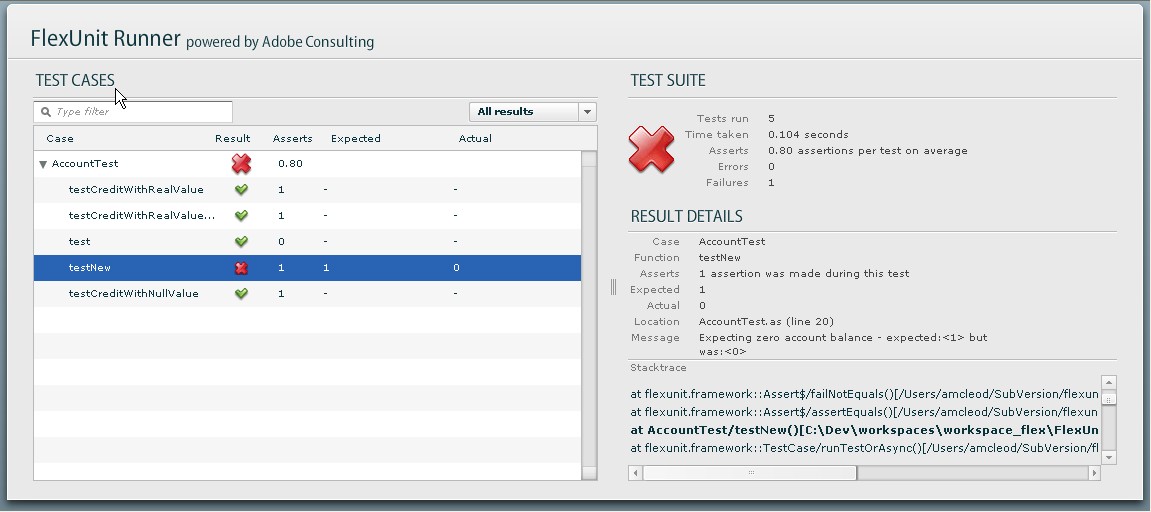Click the Expecting zero account balance message
The width and height of the screenshot is (1151, 512).
point(843,345)
